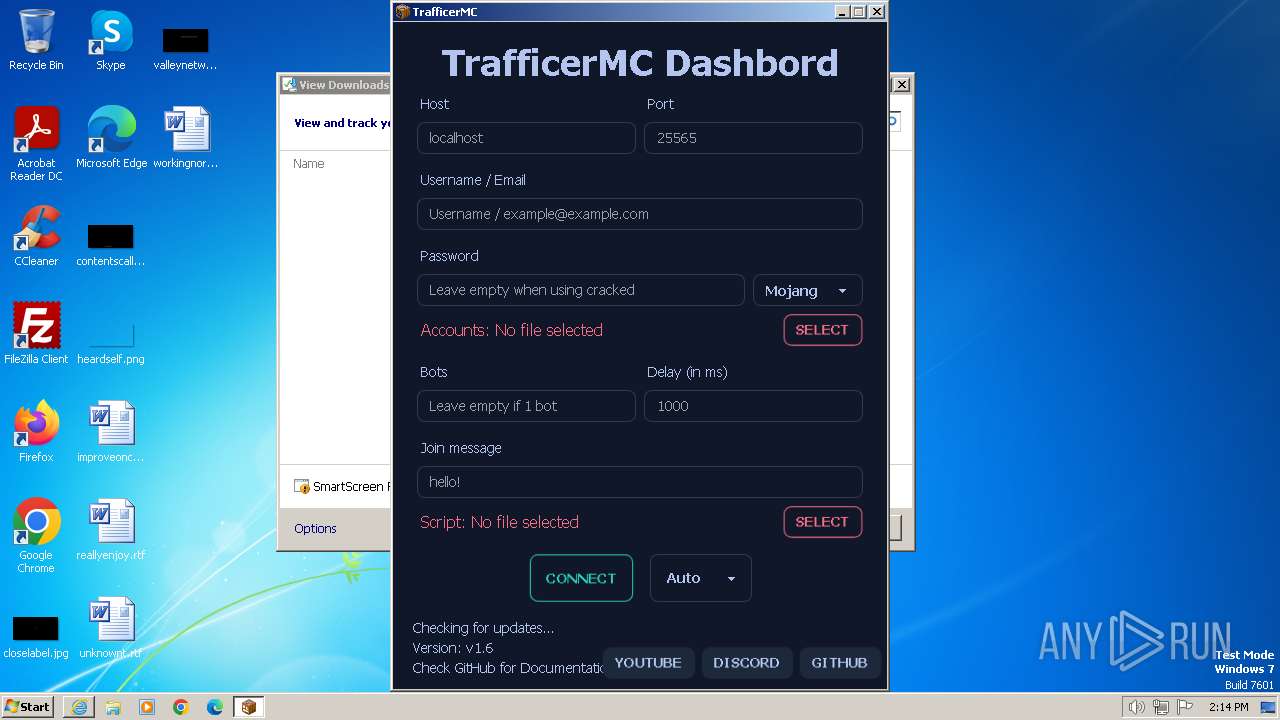Click volume icon in system tray
The width and height of the screenshot is (1280, 720).
[1136, 707]
